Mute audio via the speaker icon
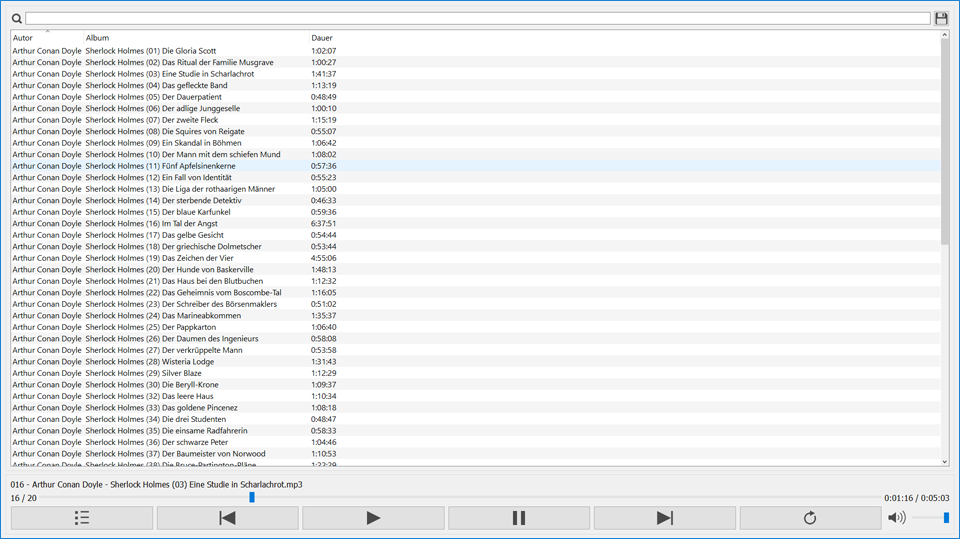 coord(896,518)
